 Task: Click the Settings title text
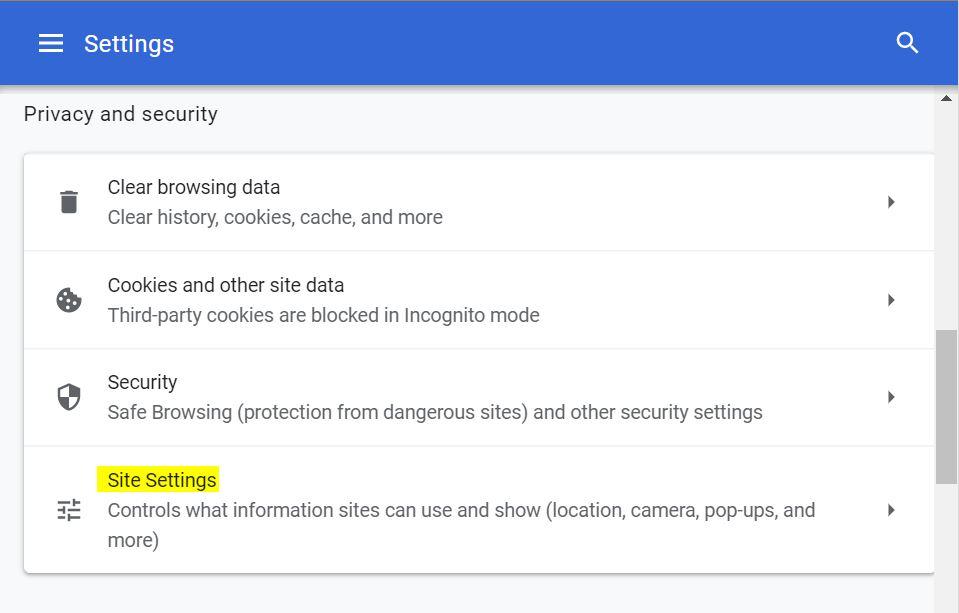point(129,44)
